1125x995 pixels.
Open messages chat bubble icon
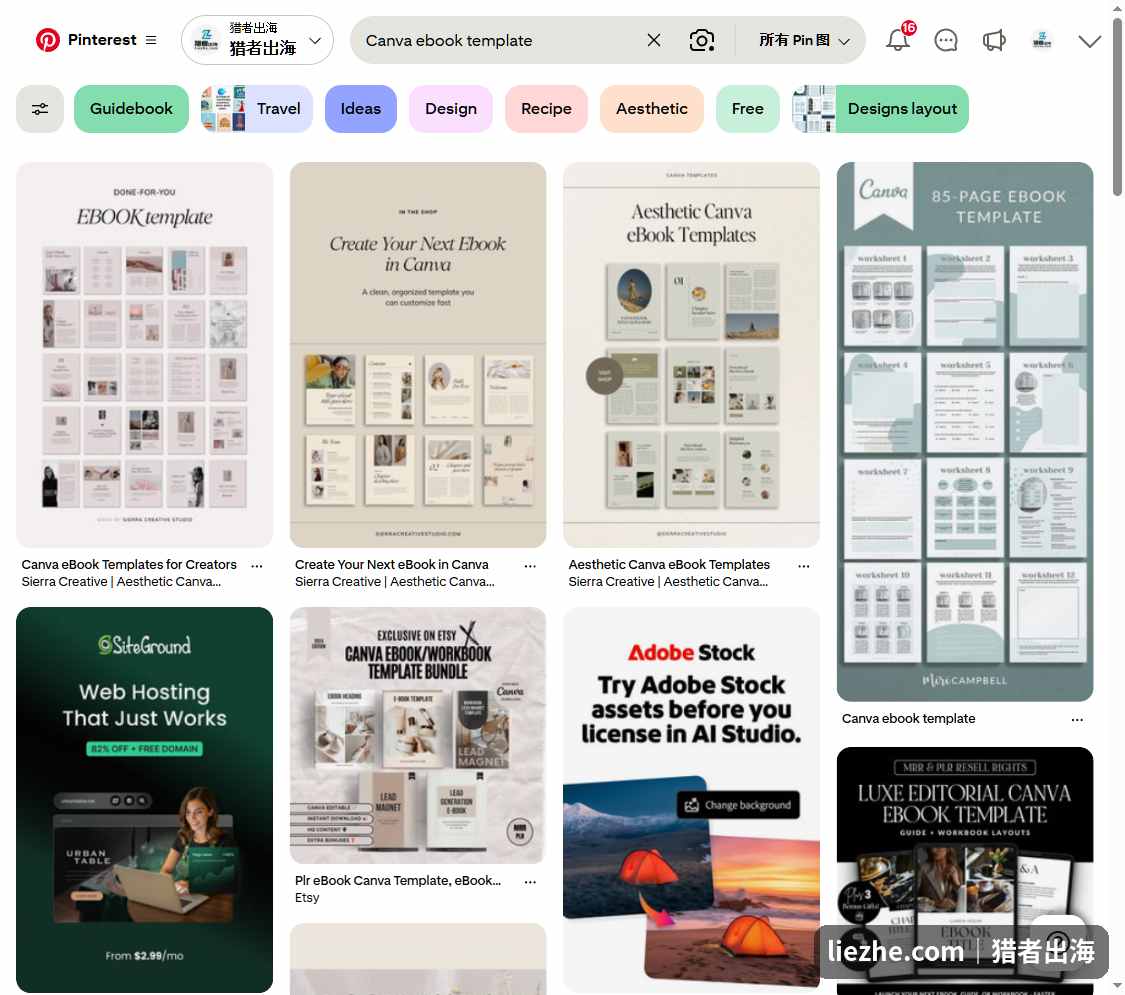tap(946, 40)
